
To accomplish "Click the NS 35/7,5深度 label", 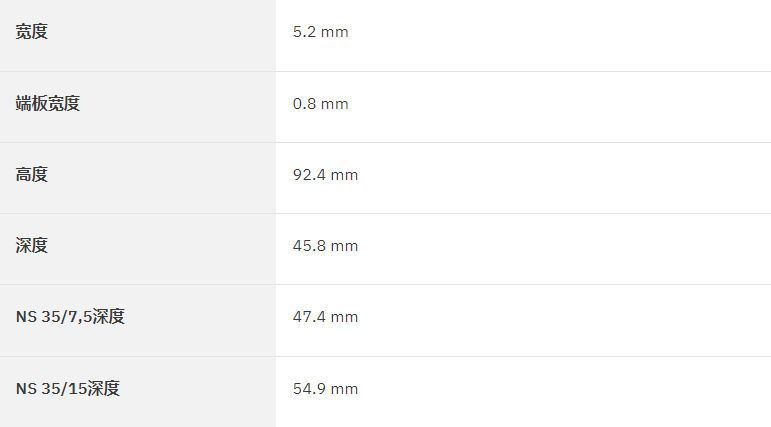I will pos(70,316).
